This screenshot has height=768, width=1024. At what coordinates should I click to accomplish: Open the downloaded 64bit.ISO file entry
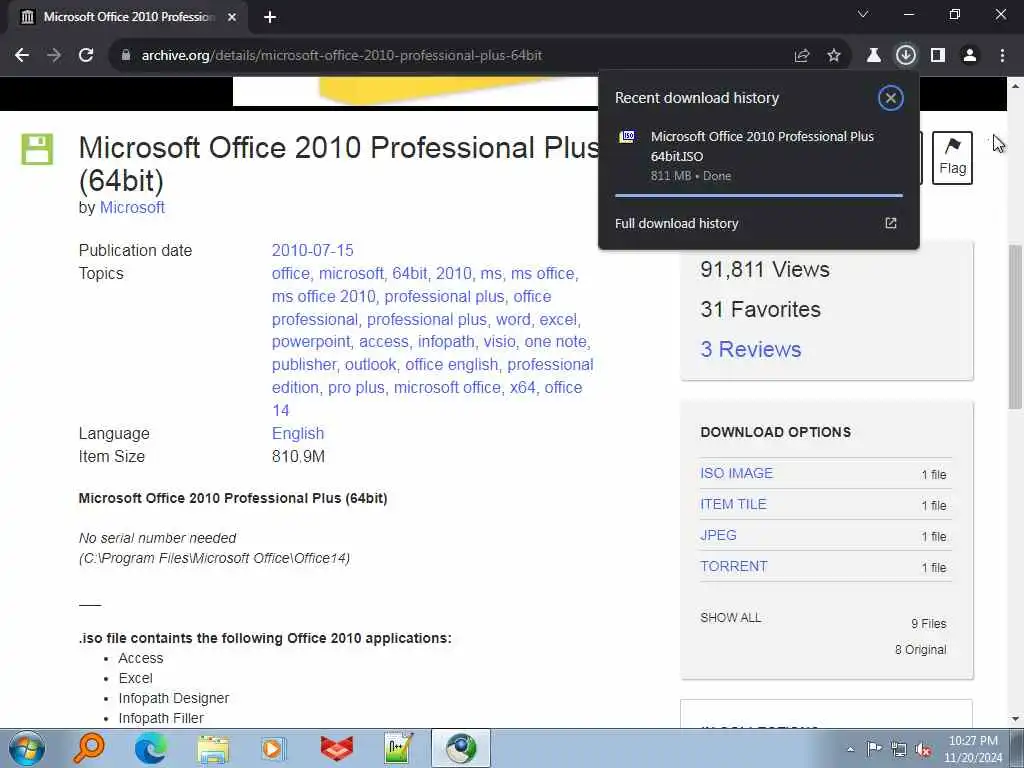point(758,155)
